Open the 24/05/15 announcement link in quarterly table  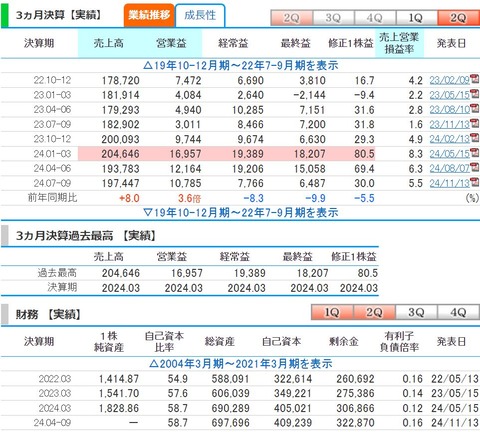point(449,154)
